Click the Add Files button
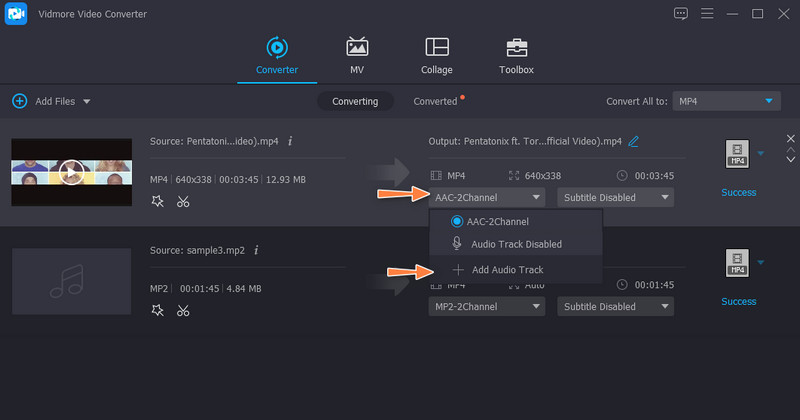 pos(50,101)
